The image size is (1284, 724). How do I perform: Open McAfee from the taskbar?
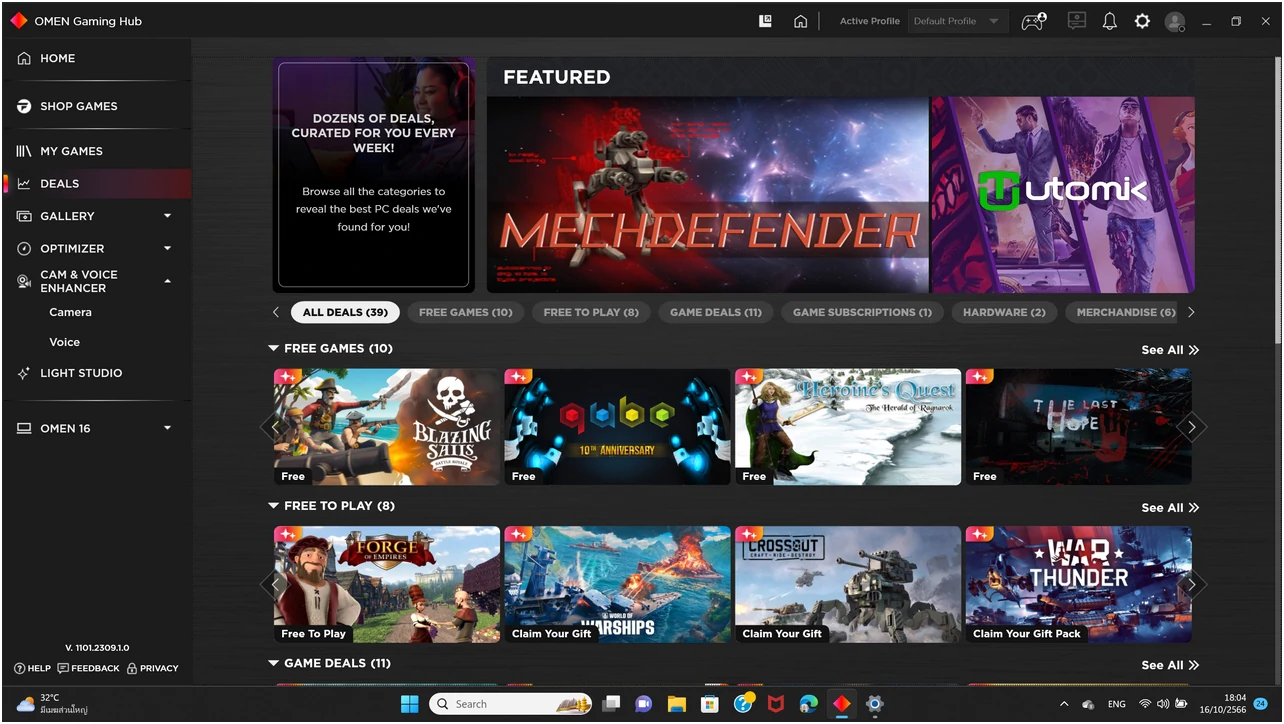coord(775,704)
